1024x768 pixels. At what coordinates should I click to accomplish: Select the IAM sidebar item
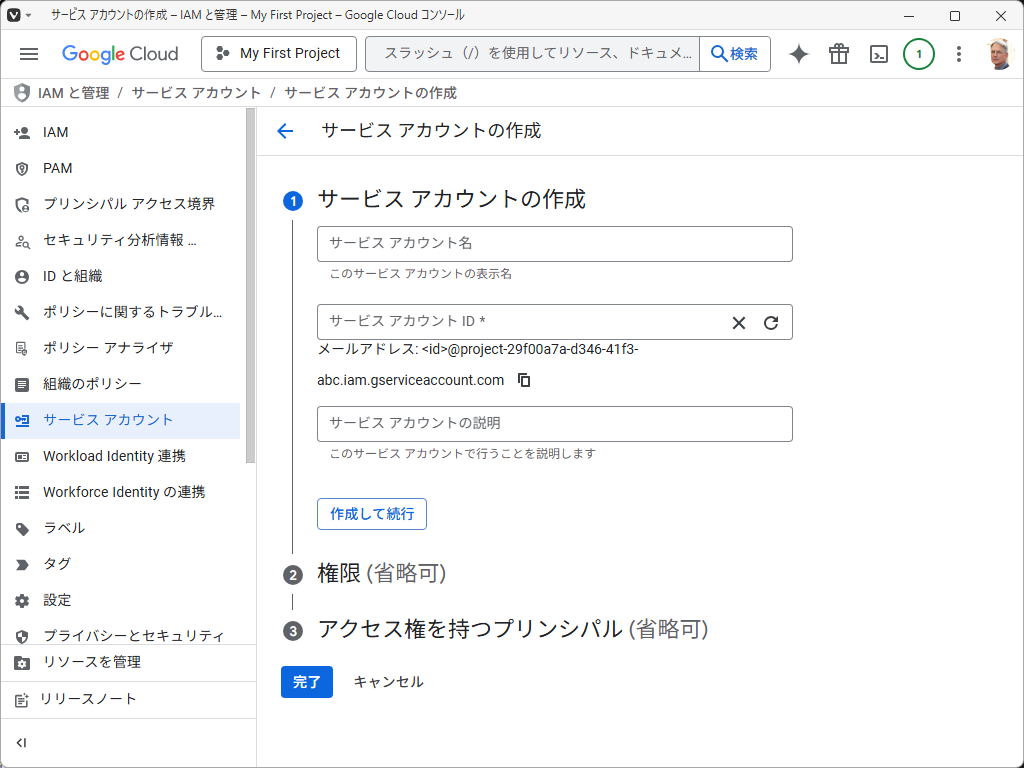tap(55, 132)
